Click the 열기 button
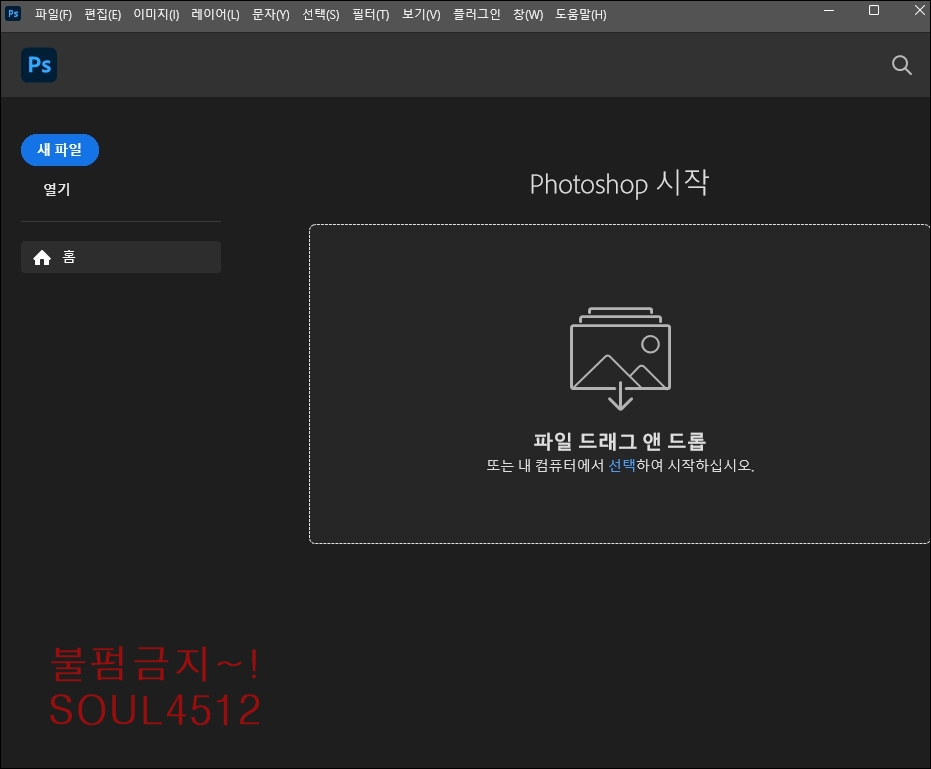This screenshot has height=769, width=931. tap(57, 189)
